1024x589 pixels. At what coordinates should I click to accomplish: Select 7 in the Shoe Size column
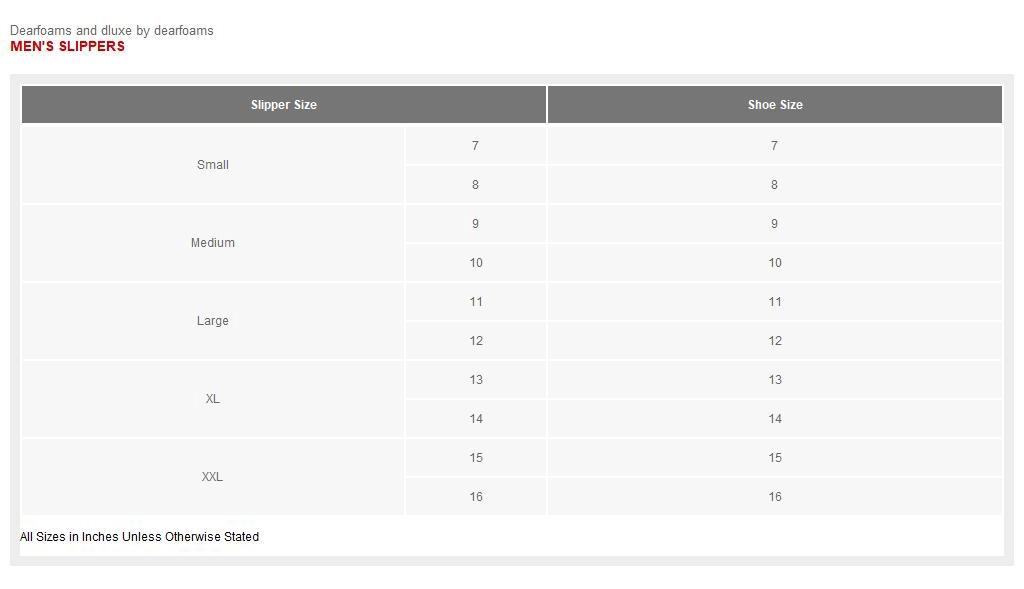pyautogui.click(x=774, y=146)
